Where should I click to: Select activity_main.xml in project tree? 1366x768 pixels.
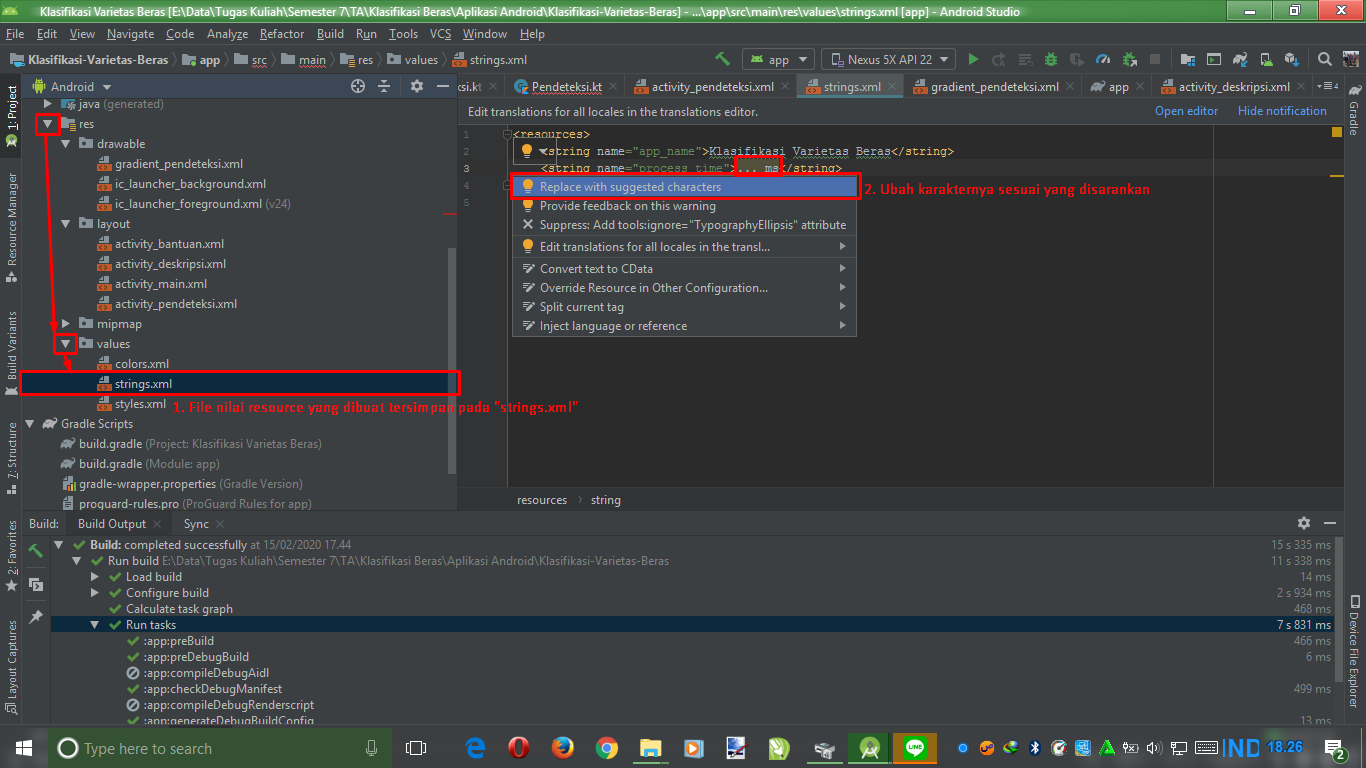point(160,284)
